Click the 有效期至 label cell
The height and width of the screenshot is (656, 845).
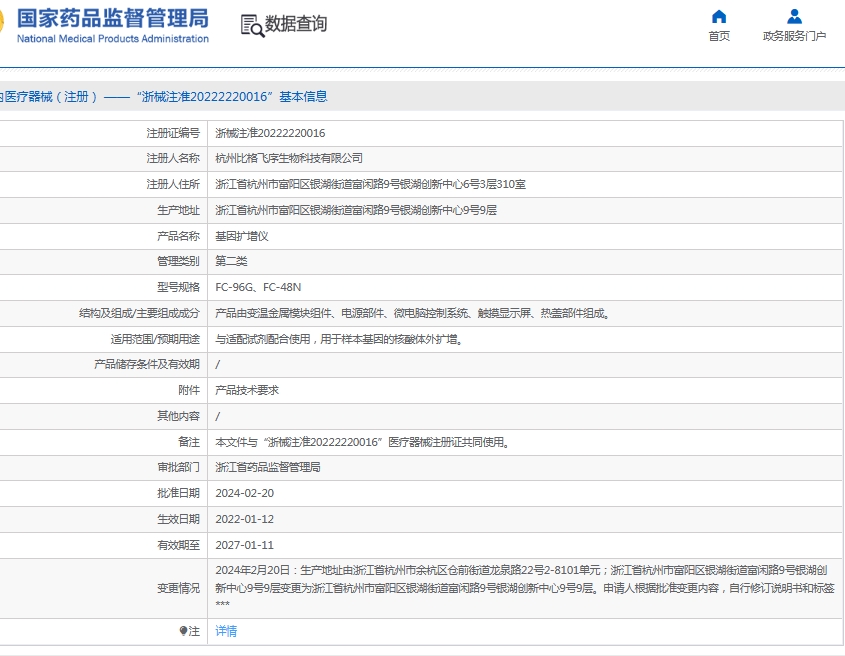coord(178,545)
